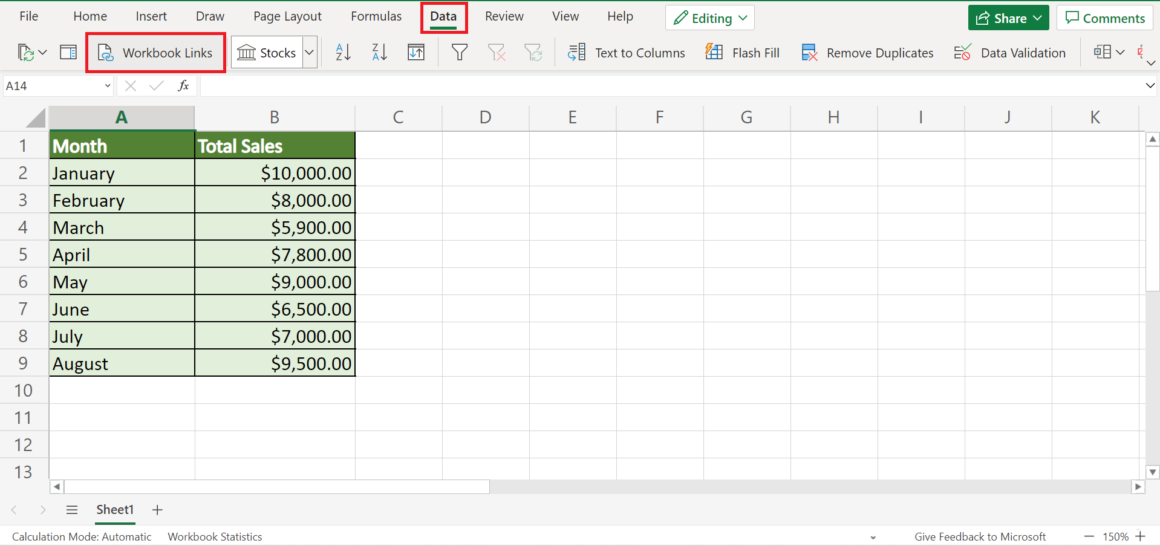Screen dimensions: 1160x546
Task: Open the Page Layout tab
Action: coord(287,17)
